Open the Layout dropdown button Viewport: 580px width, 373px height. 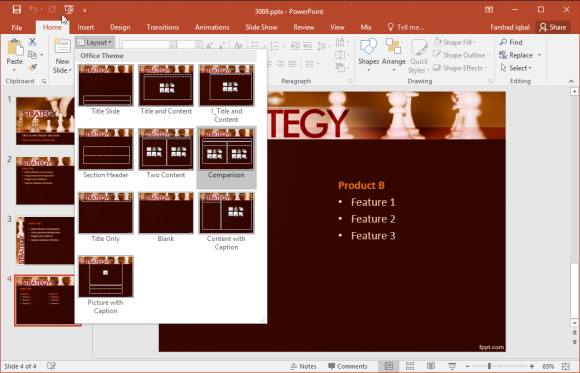tap(94, 42)
